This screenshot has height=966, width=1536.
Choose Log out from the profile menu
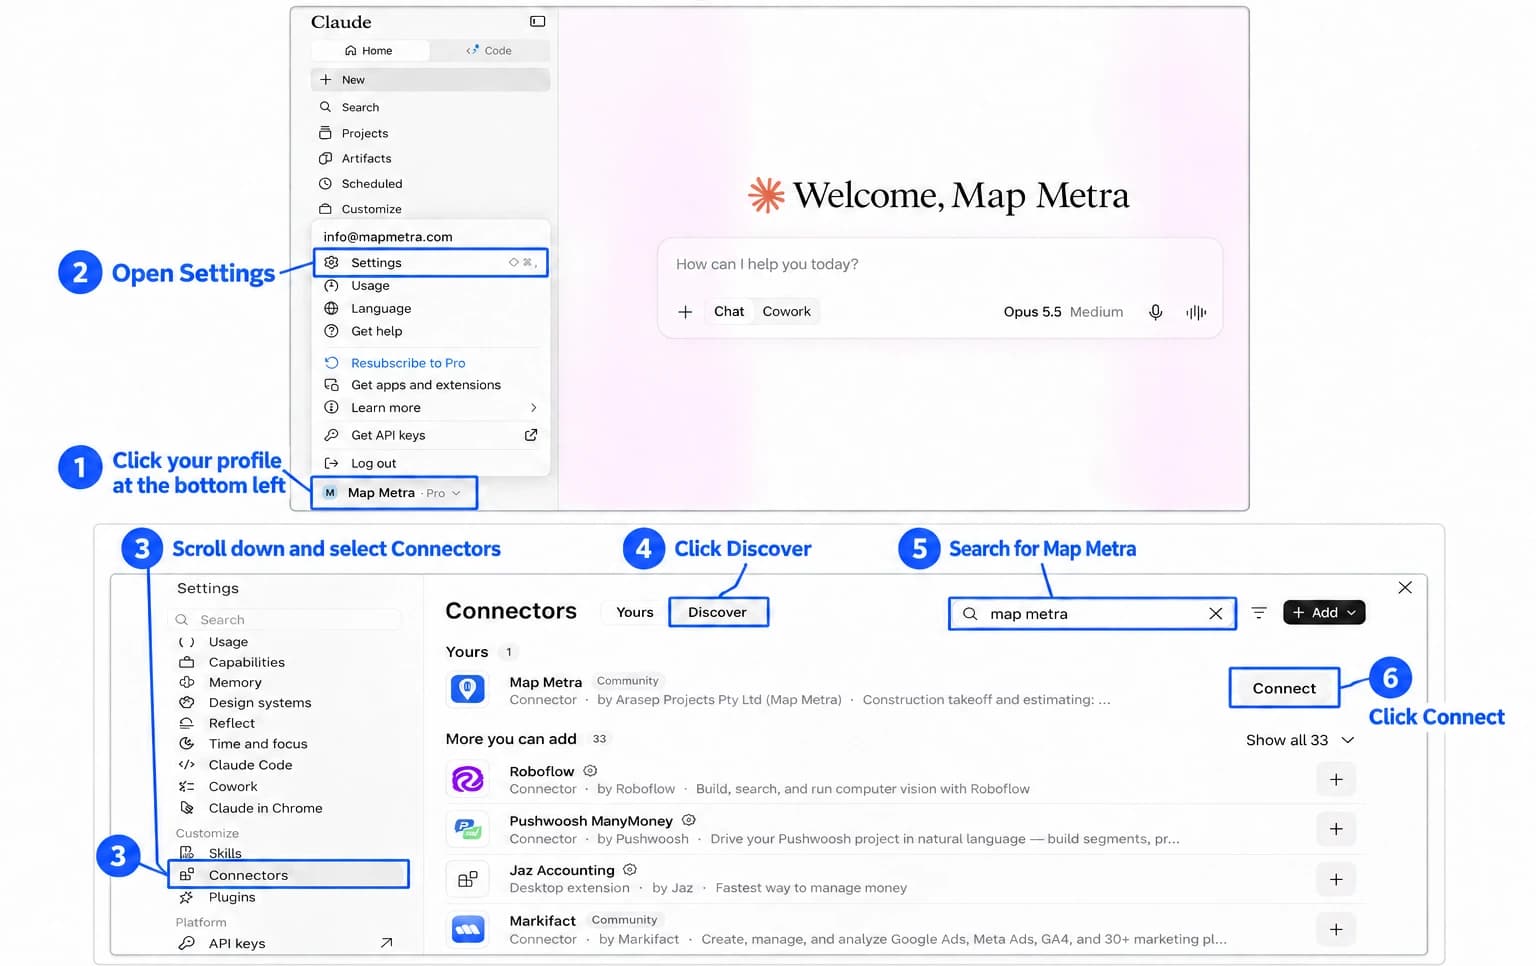(x=430, y=463)
